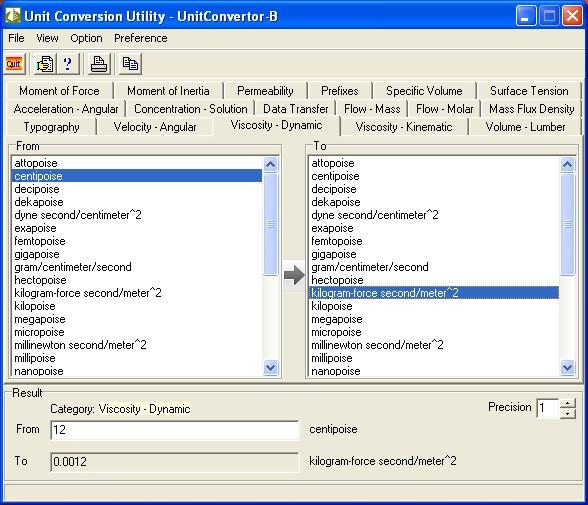This screenshot has height=505, width=588.
Task: Click the Precision value field
Action: 548,408
